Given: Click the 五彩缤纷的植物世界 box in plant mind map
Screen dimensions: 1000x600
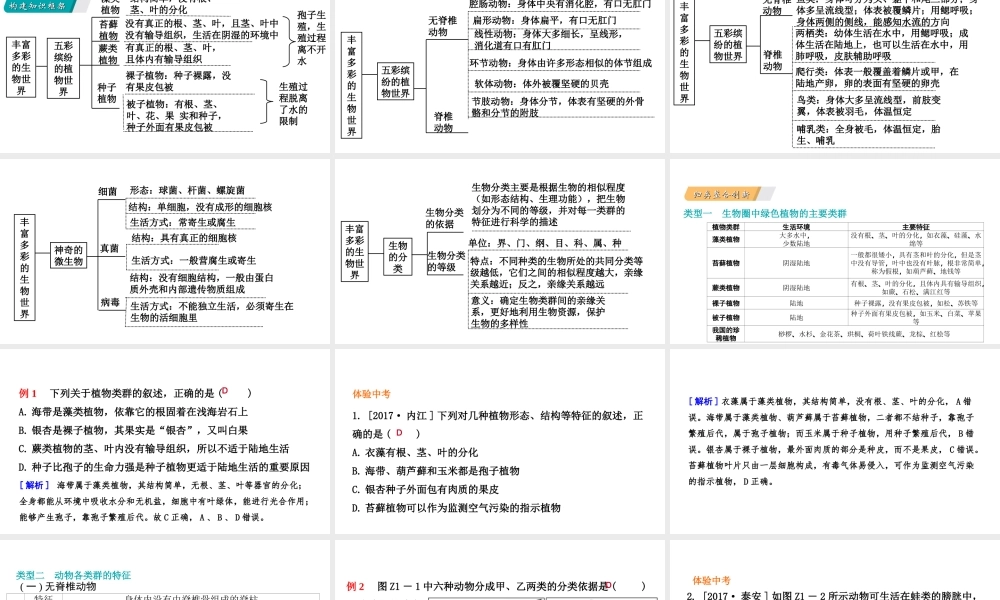Looking at the screenshot, I should (x=63, y=68).
